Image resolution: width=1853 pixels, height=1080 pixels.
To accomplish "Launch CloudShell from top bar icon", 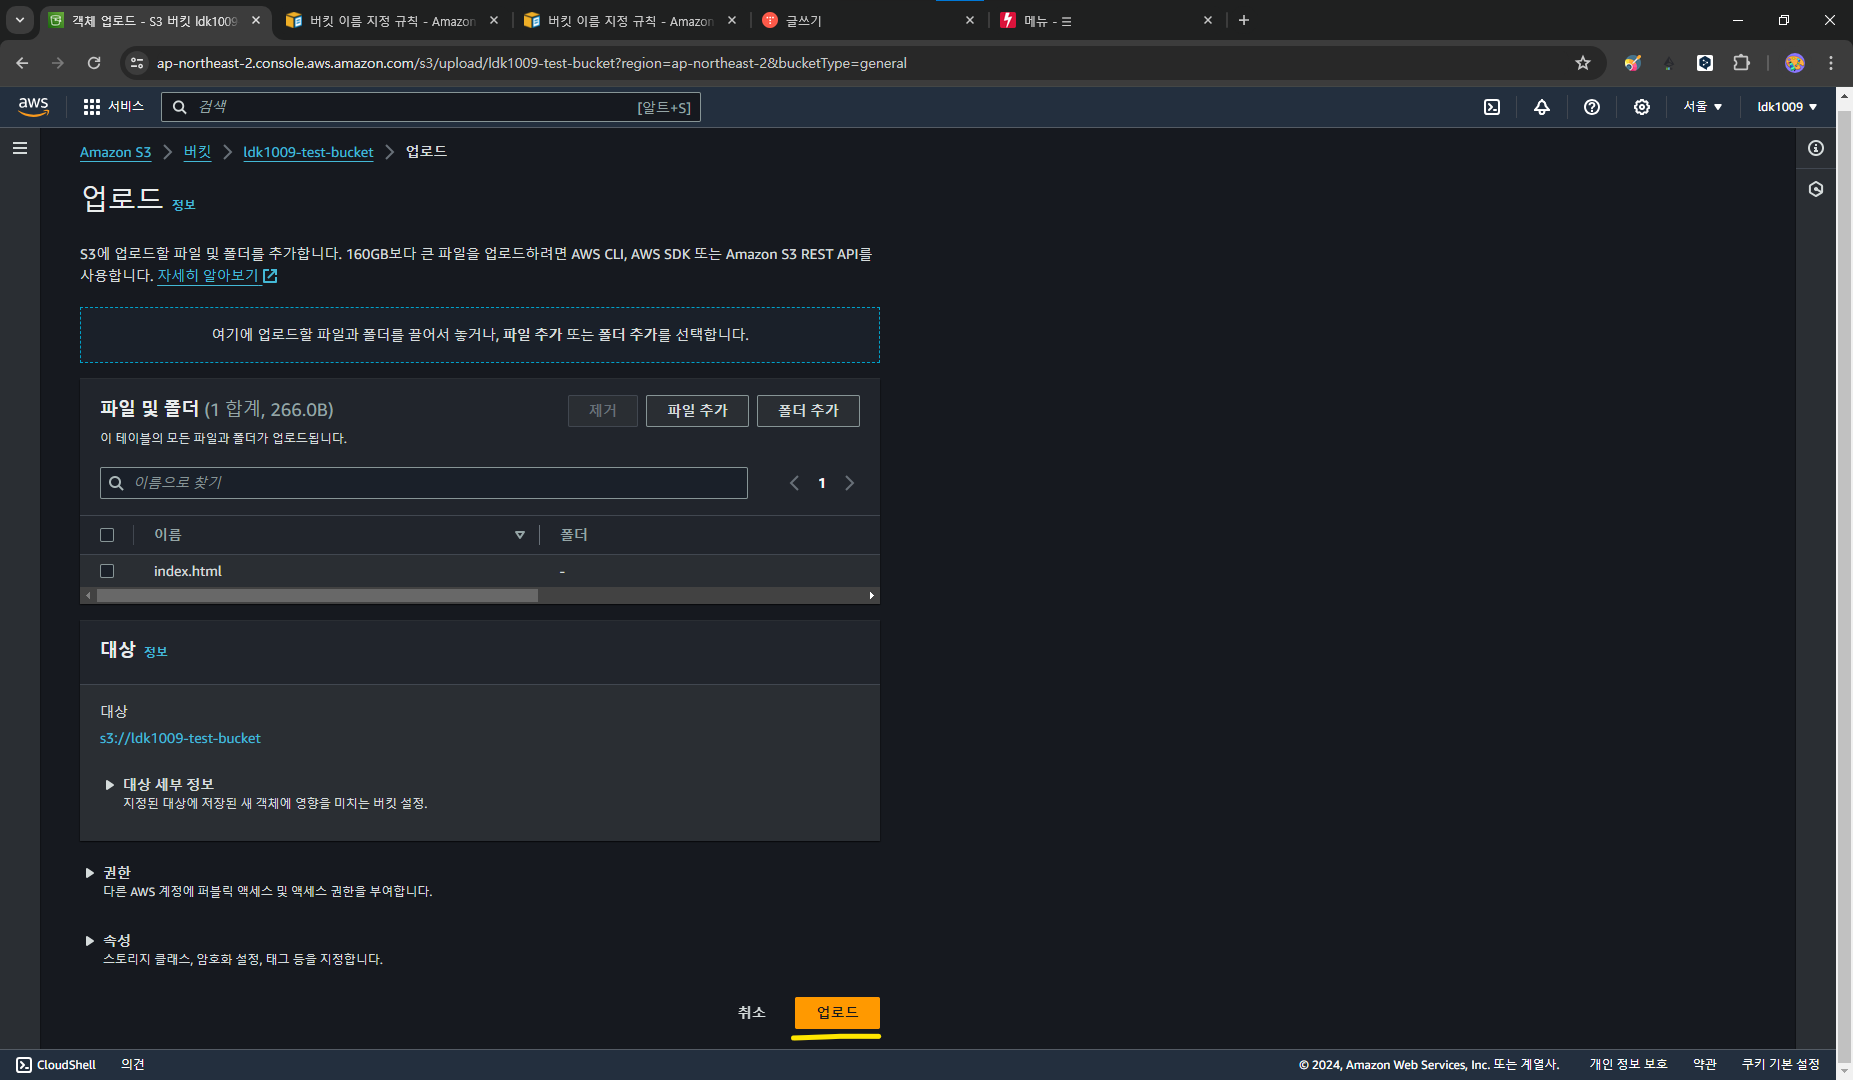I will point(1492,107).
